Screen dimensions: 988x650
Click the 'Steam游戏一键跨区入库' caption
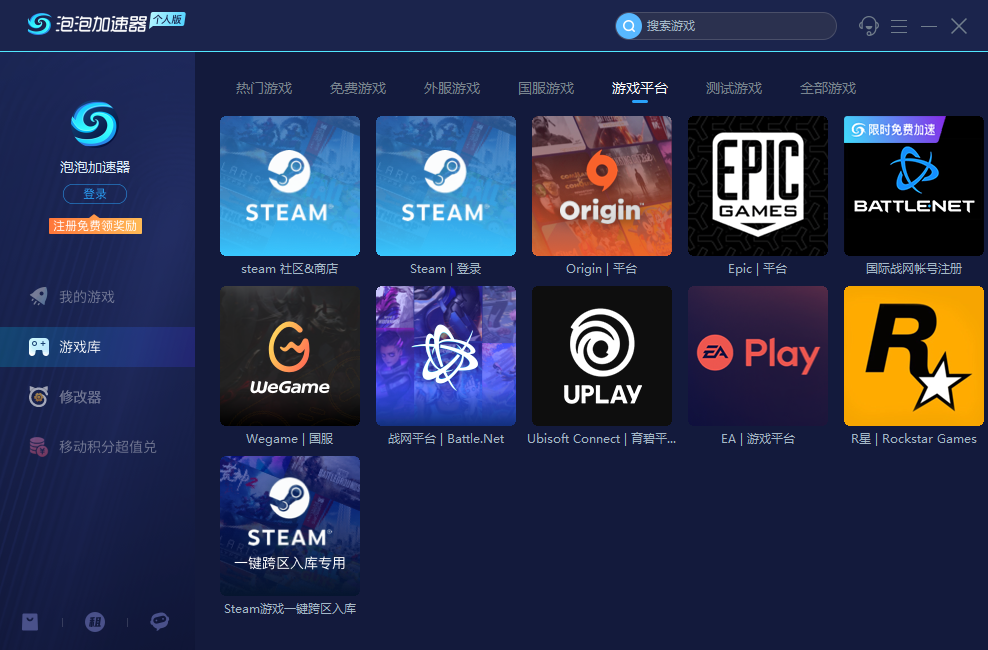click(290, 609)
